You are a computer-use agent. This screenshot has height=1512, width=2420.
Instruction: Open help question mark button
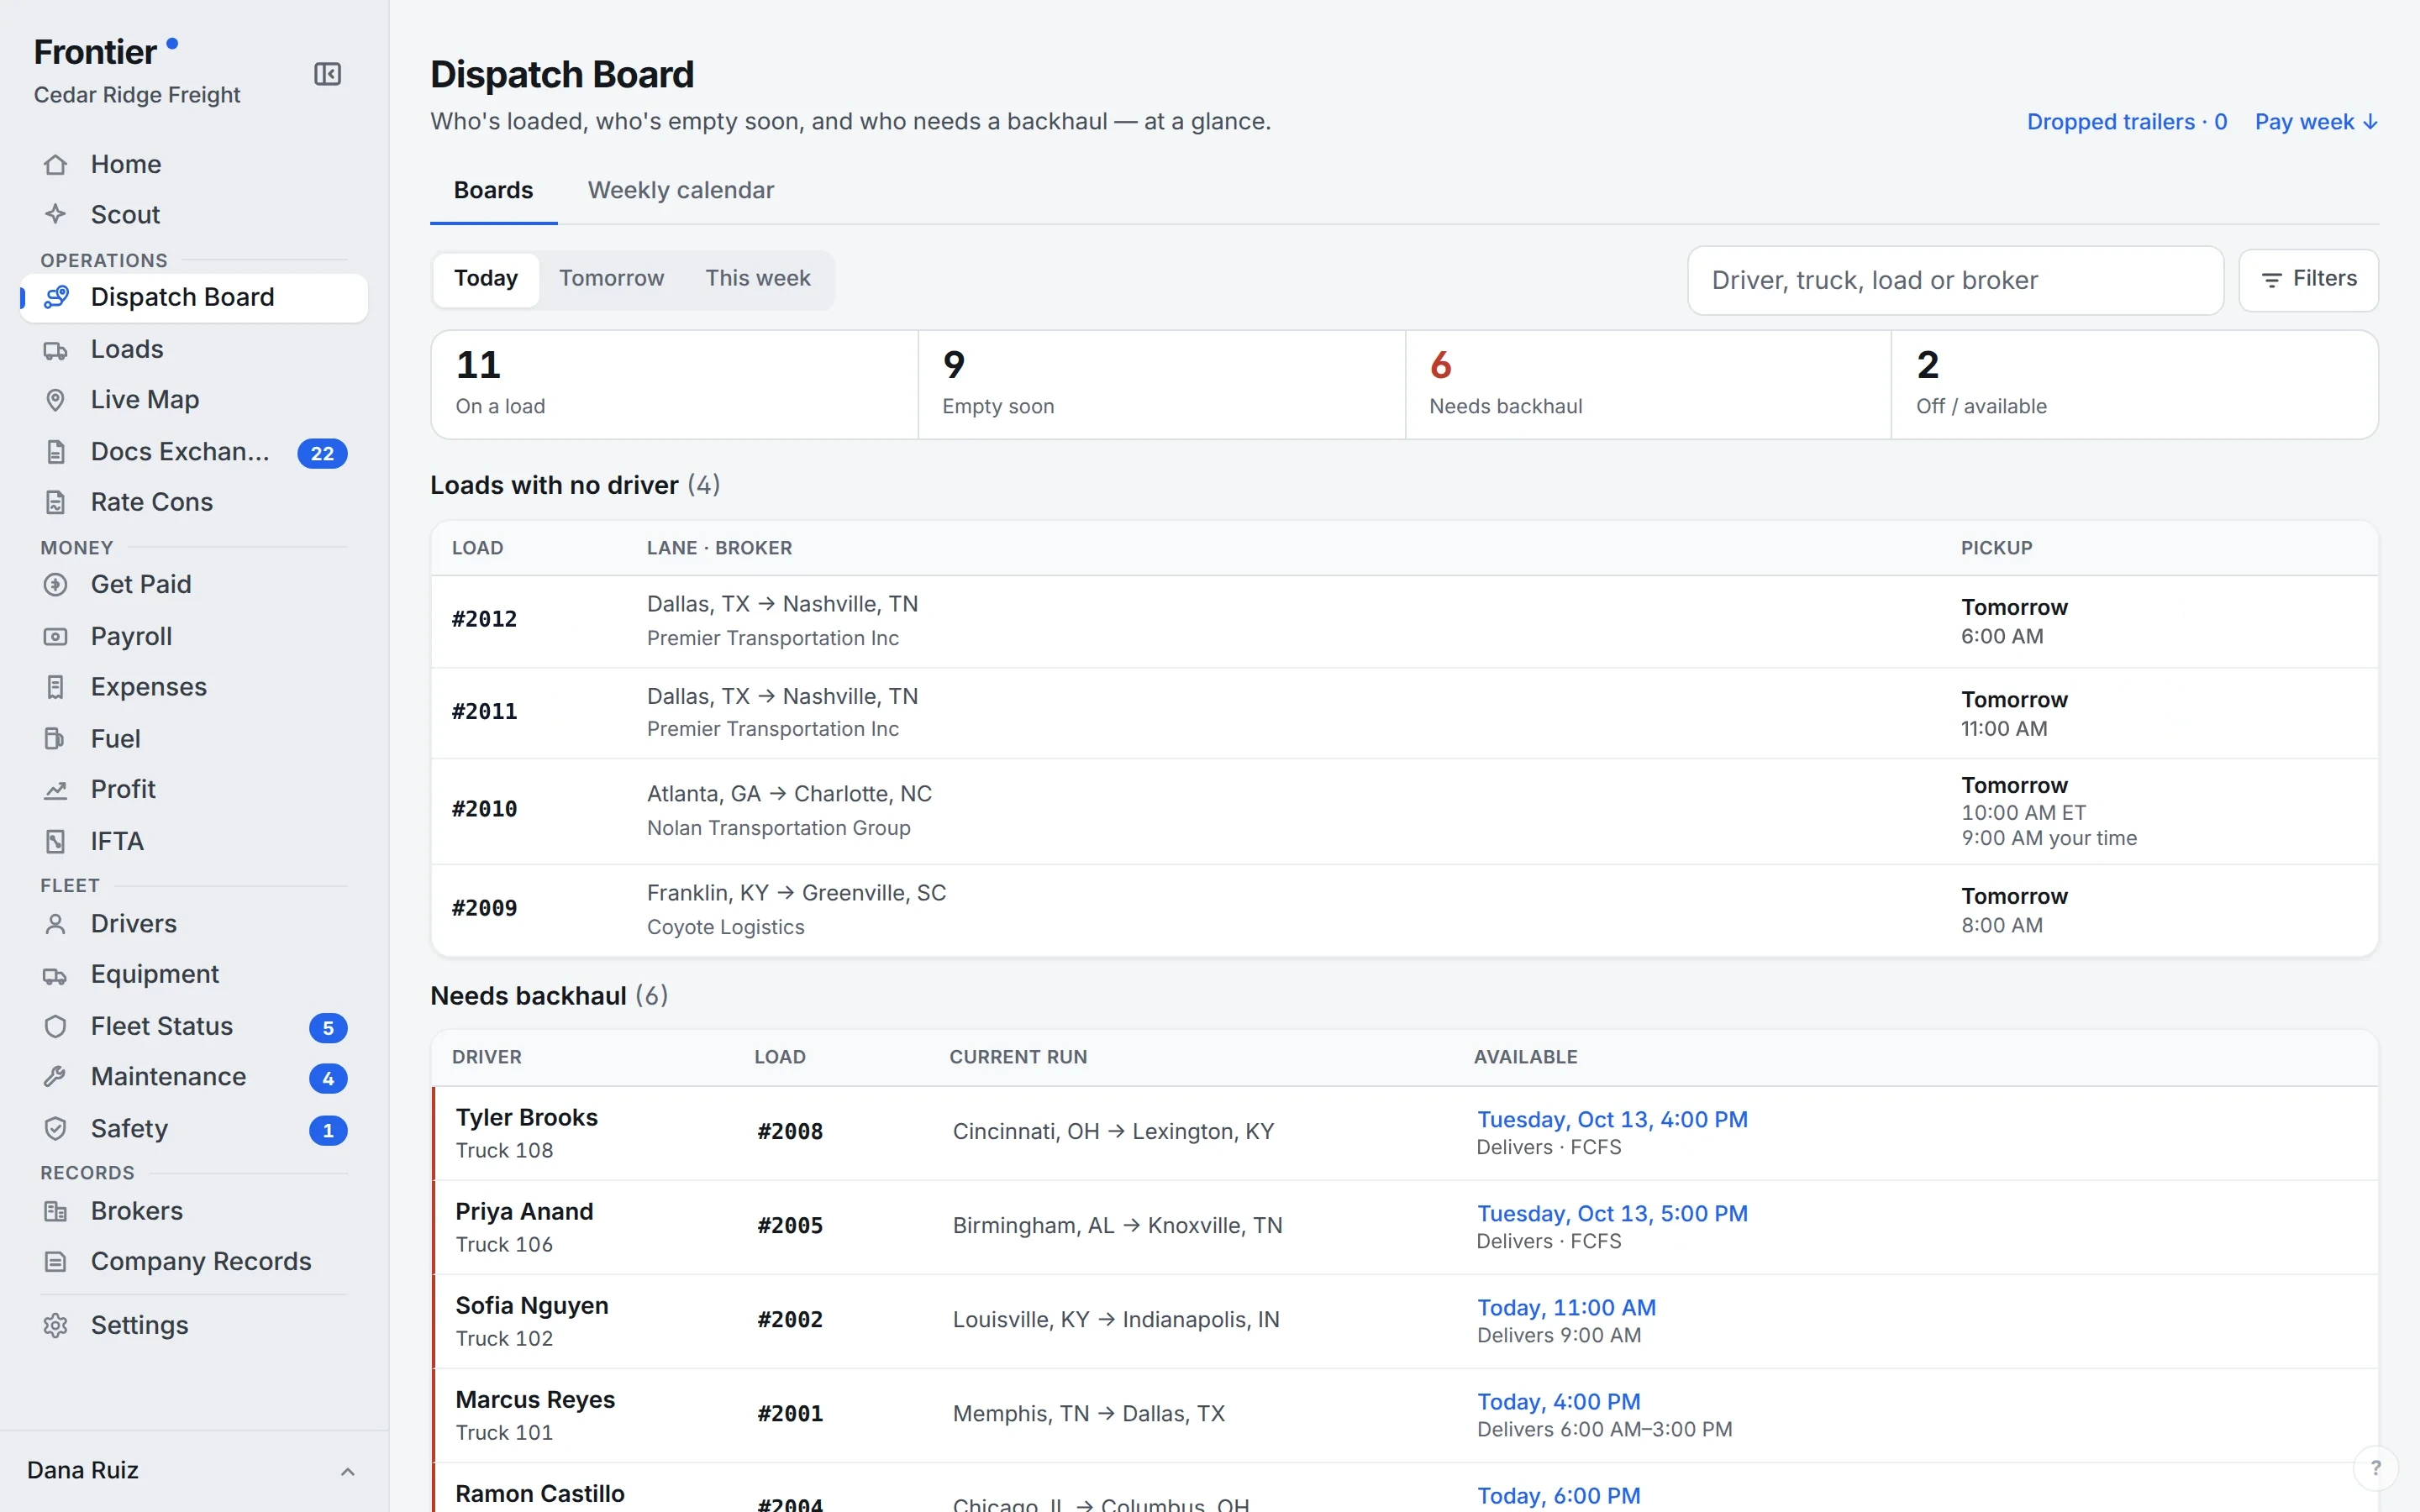[x=2376, y=1468]
